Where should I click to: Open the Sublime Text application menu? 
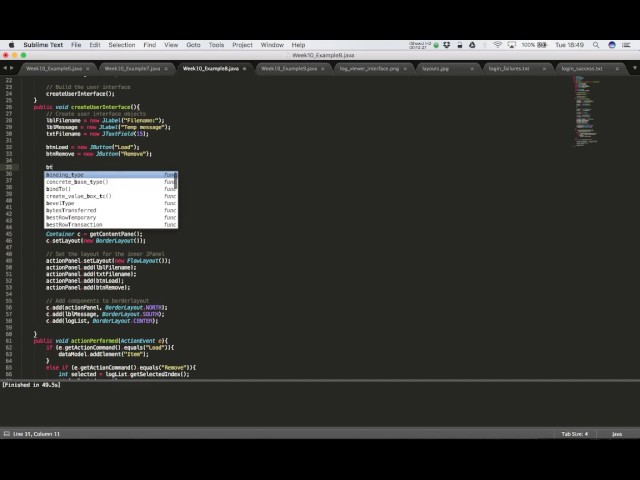coord(43,45)
